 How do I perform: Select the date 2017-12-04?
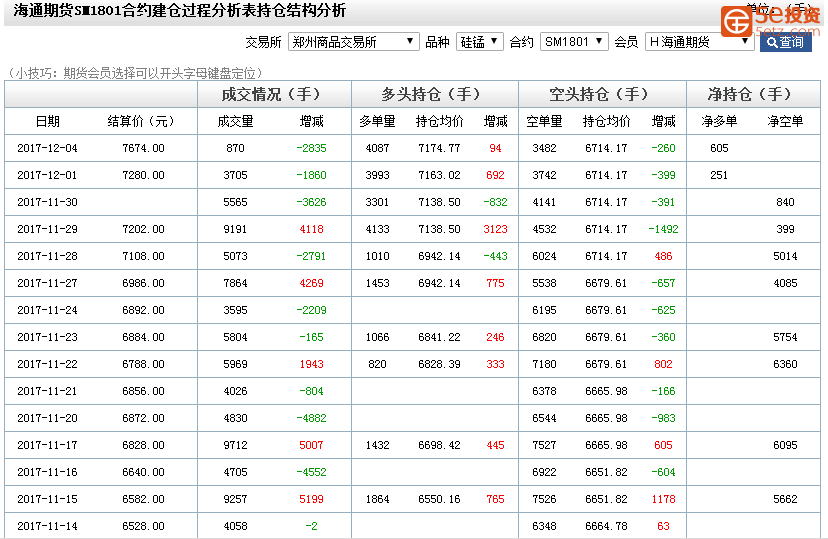48,148
